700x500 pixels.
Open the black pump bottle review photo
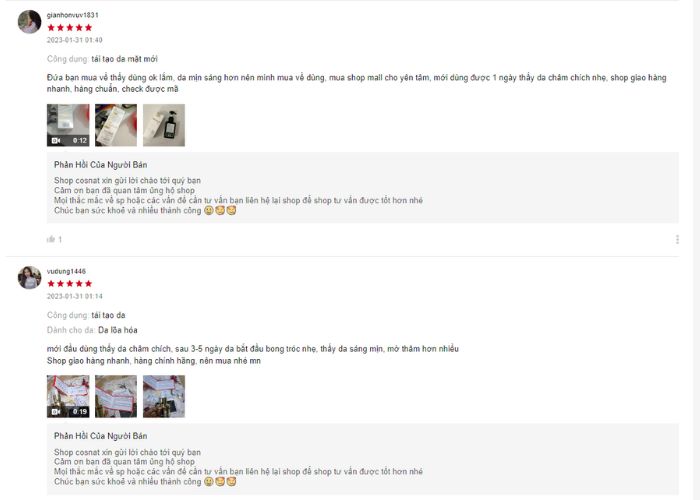(x=164, y=125)
